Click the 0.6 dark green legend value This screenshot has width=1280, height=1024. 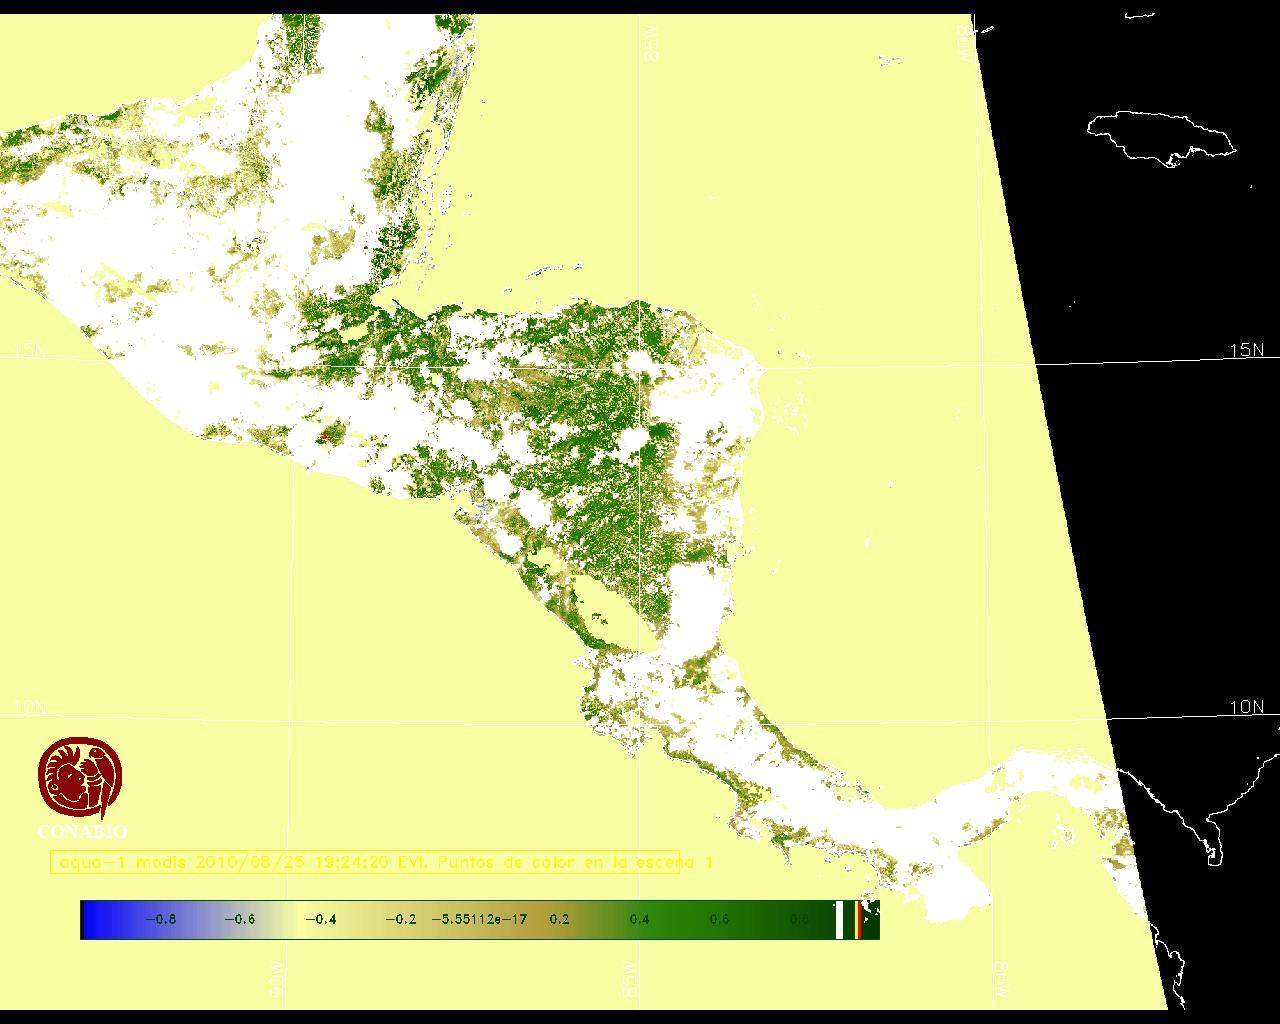pos(719,920)
